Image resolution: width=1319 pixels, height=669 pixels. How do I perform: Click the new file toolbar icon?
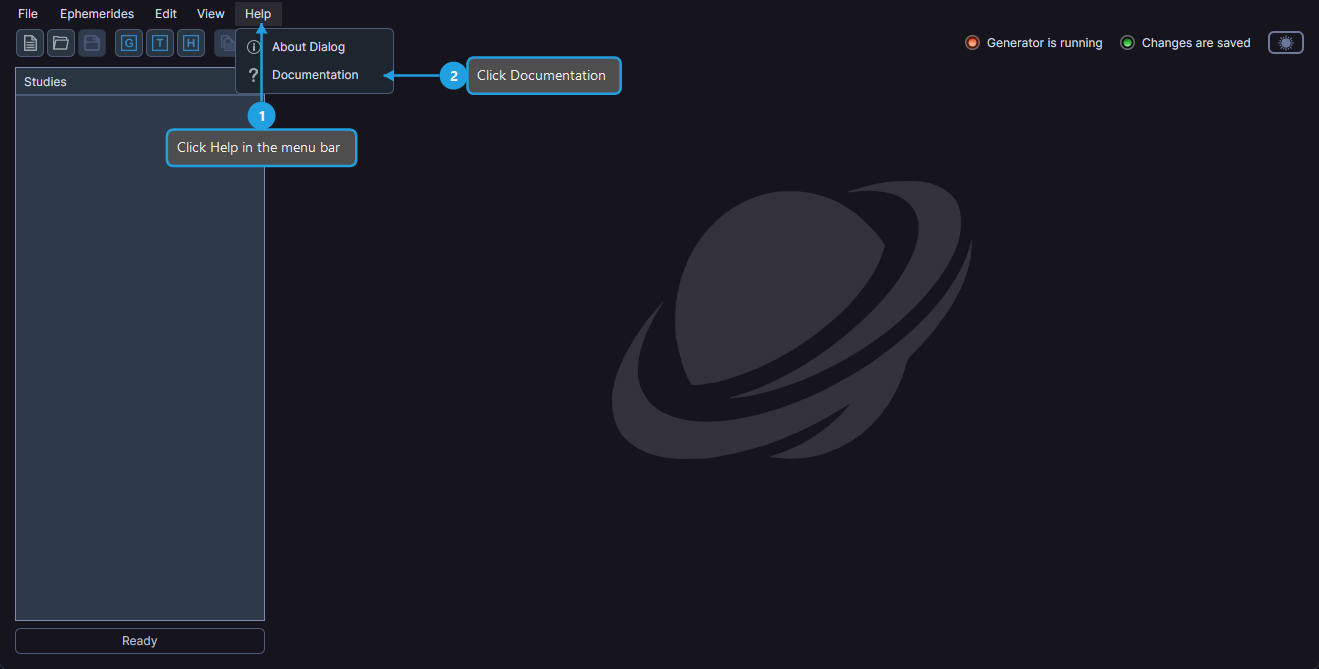30,43
